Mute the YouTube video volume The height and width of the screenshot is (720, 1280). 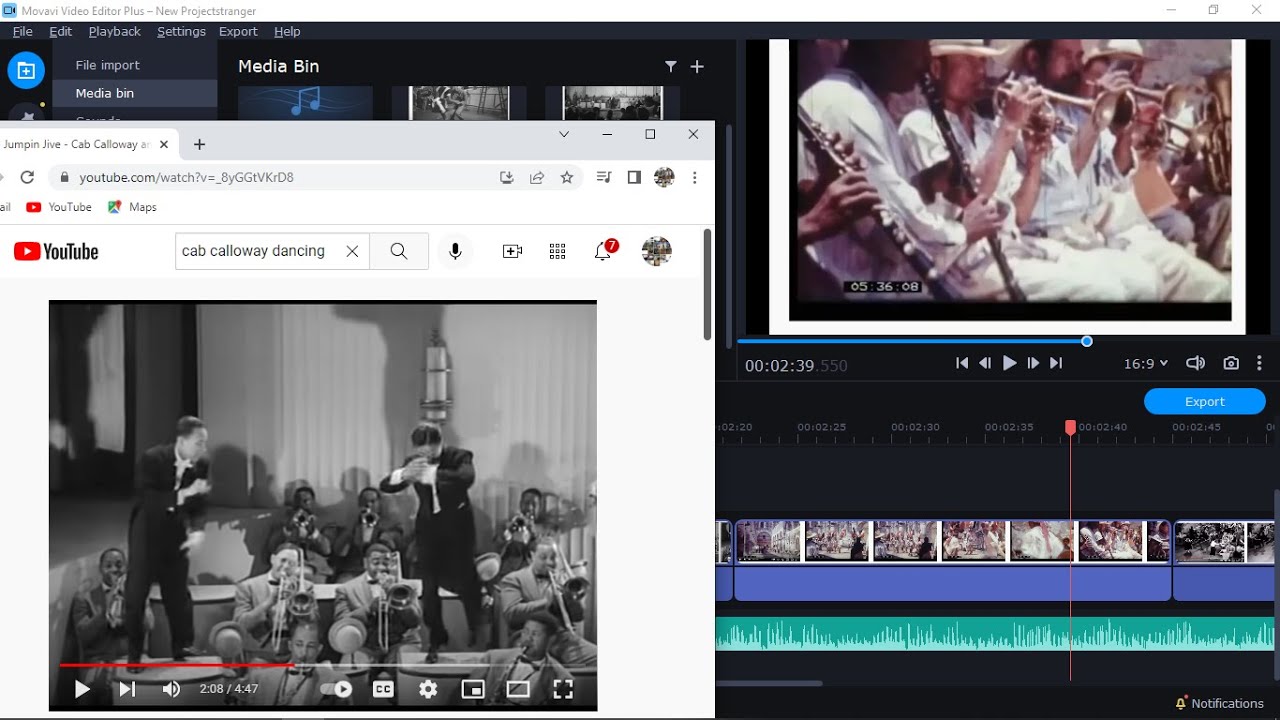click(171, 689)
